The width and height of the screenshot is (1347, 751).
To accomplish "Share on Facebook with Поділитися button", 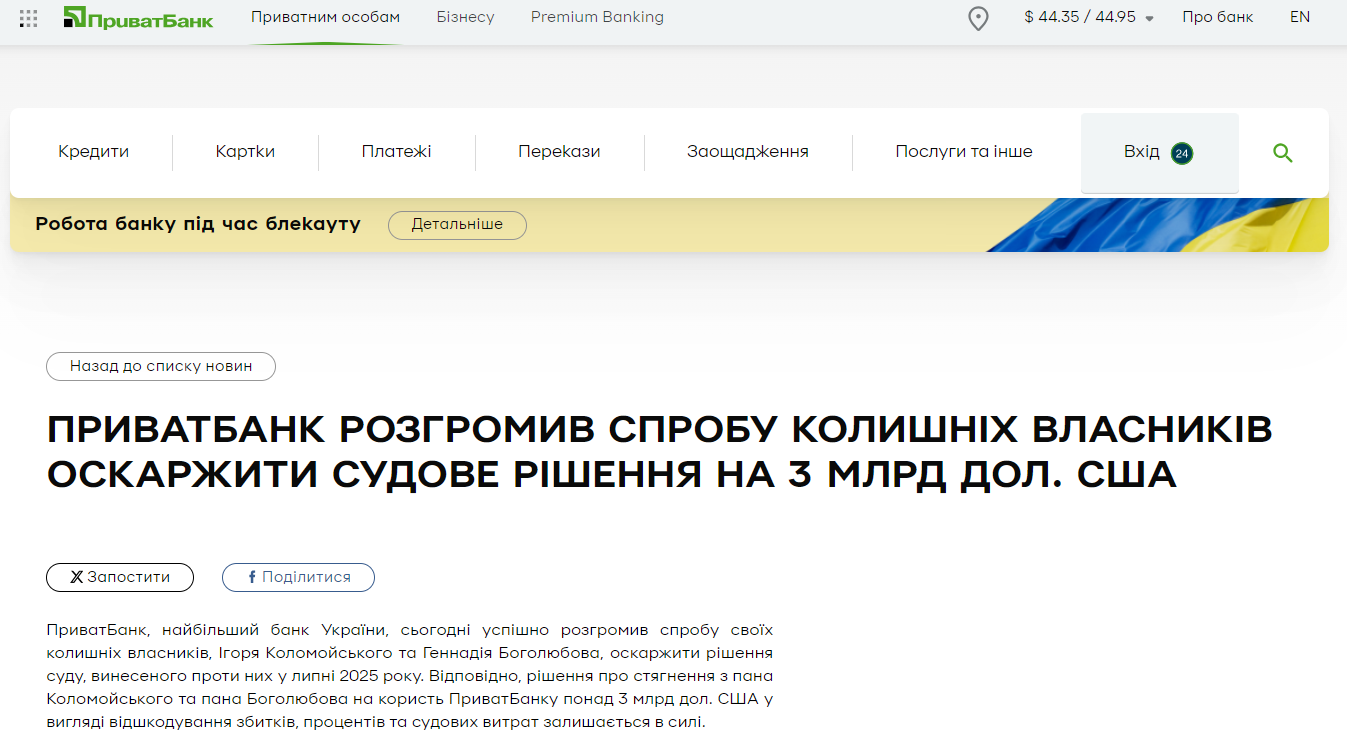I will click(x=298, y=578).
